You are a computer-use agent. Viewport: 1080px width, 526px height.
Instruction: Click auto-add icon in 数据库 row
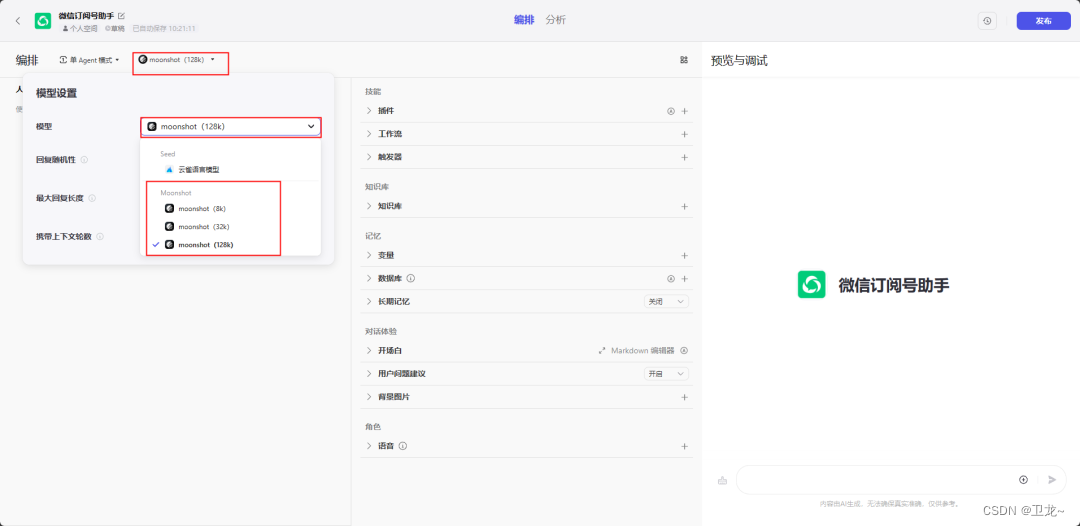tap(671, 279)
